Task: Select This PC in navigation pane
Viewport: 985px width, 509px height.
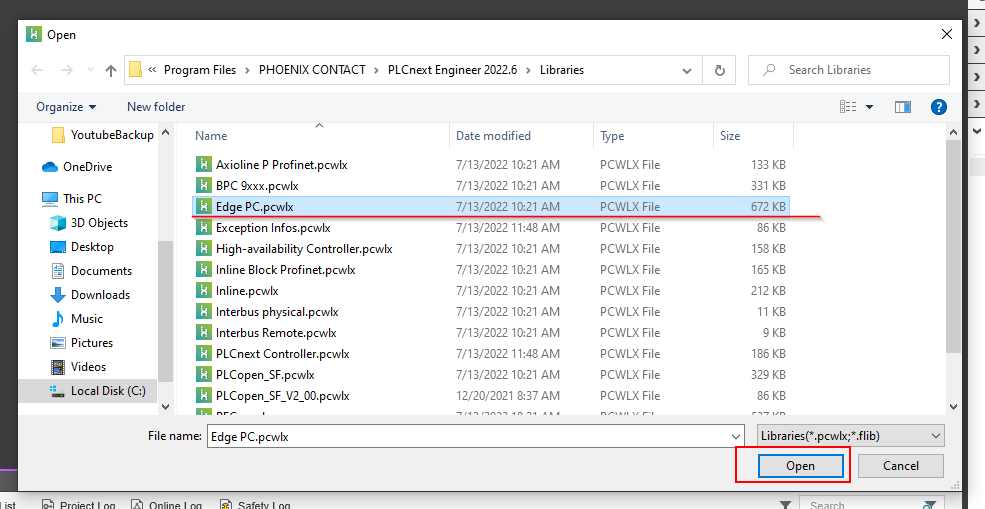Action: tap(71, 199)
